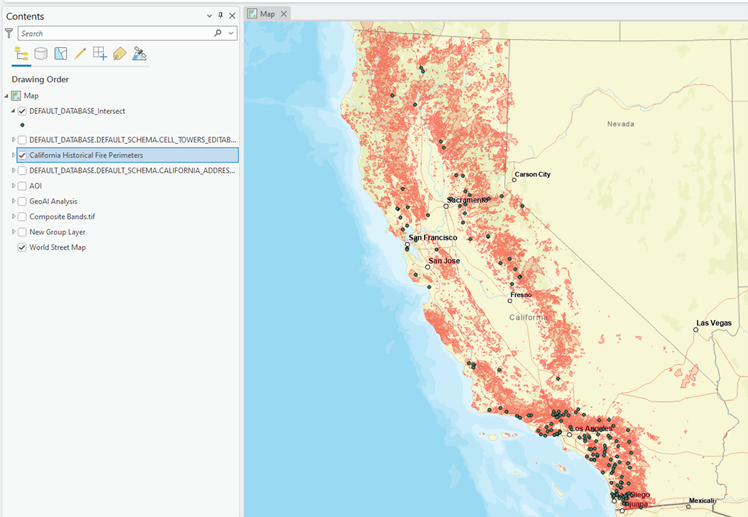The width and height of the screenshot is (748, 517).
Task: Collapse DEFAULT_DATABASE_Intersect layer legend
Action: (x=13, y=111)
